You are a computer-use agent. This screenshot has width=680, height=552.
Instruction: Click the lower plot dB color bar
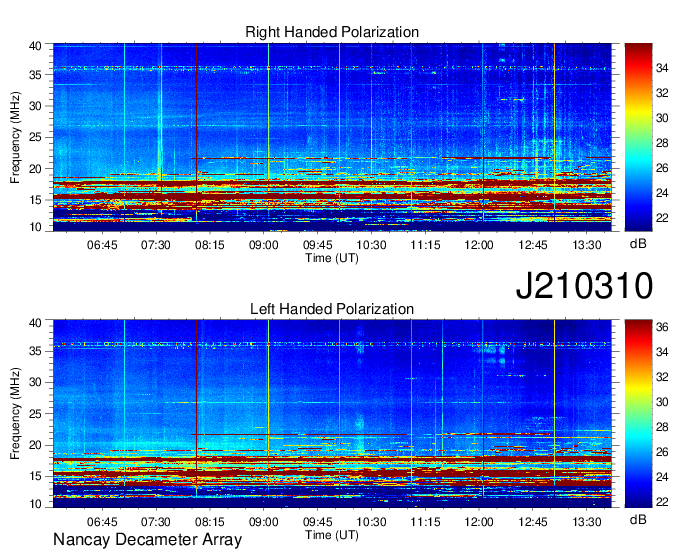pos(638,414)
